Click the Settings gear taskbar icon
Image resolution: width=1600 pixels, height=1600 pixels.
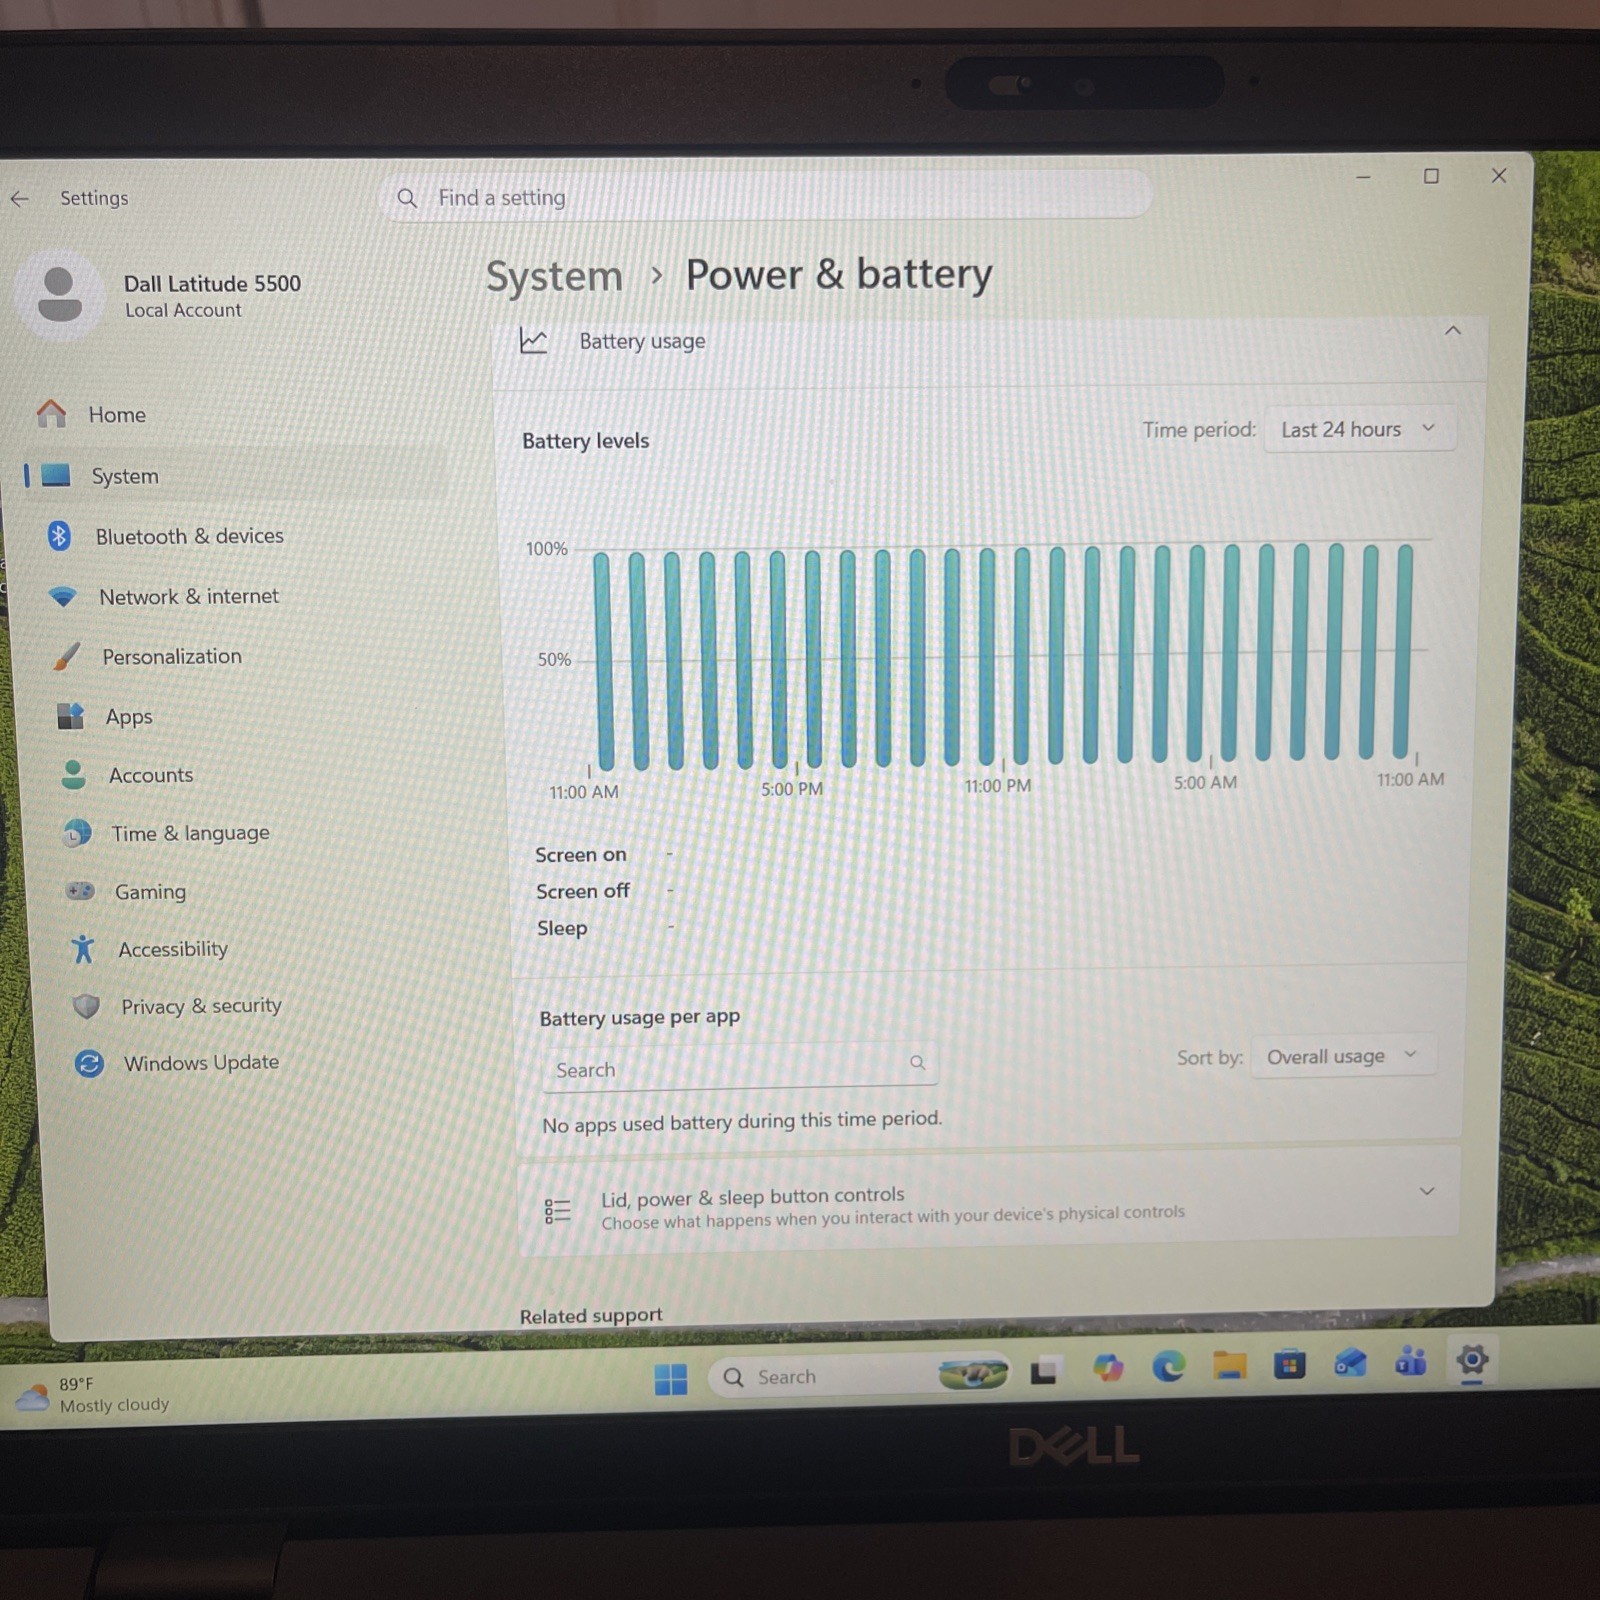coord(1472,1360)
